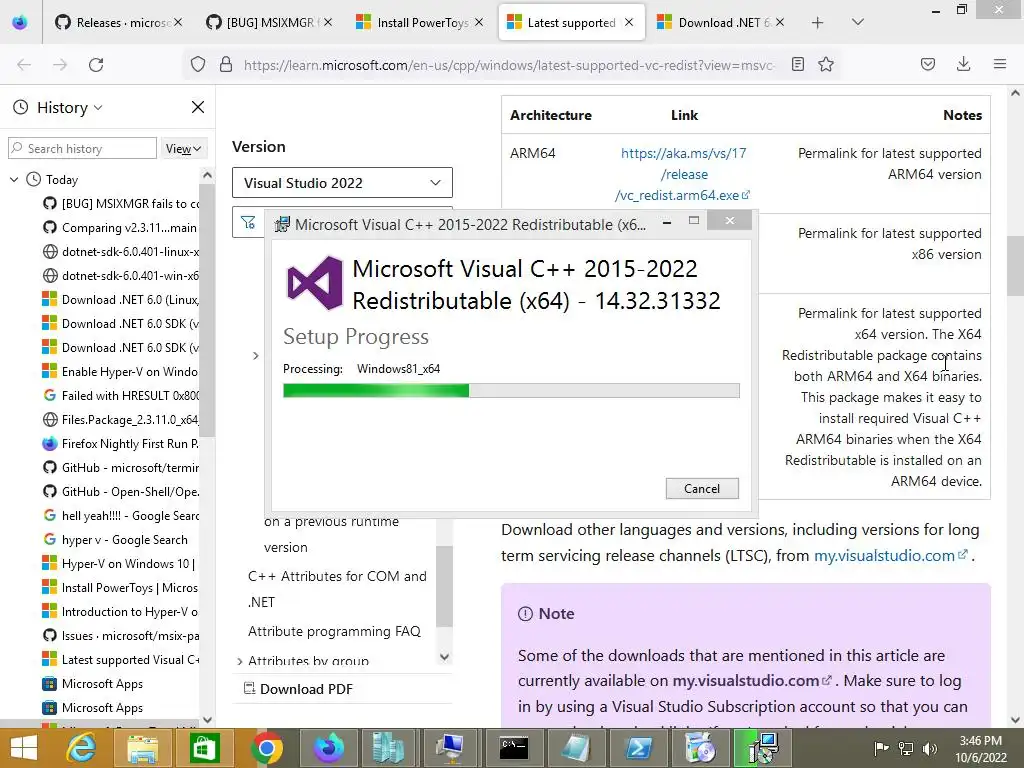Open PowerShell on the taskbar

point(638,748)
